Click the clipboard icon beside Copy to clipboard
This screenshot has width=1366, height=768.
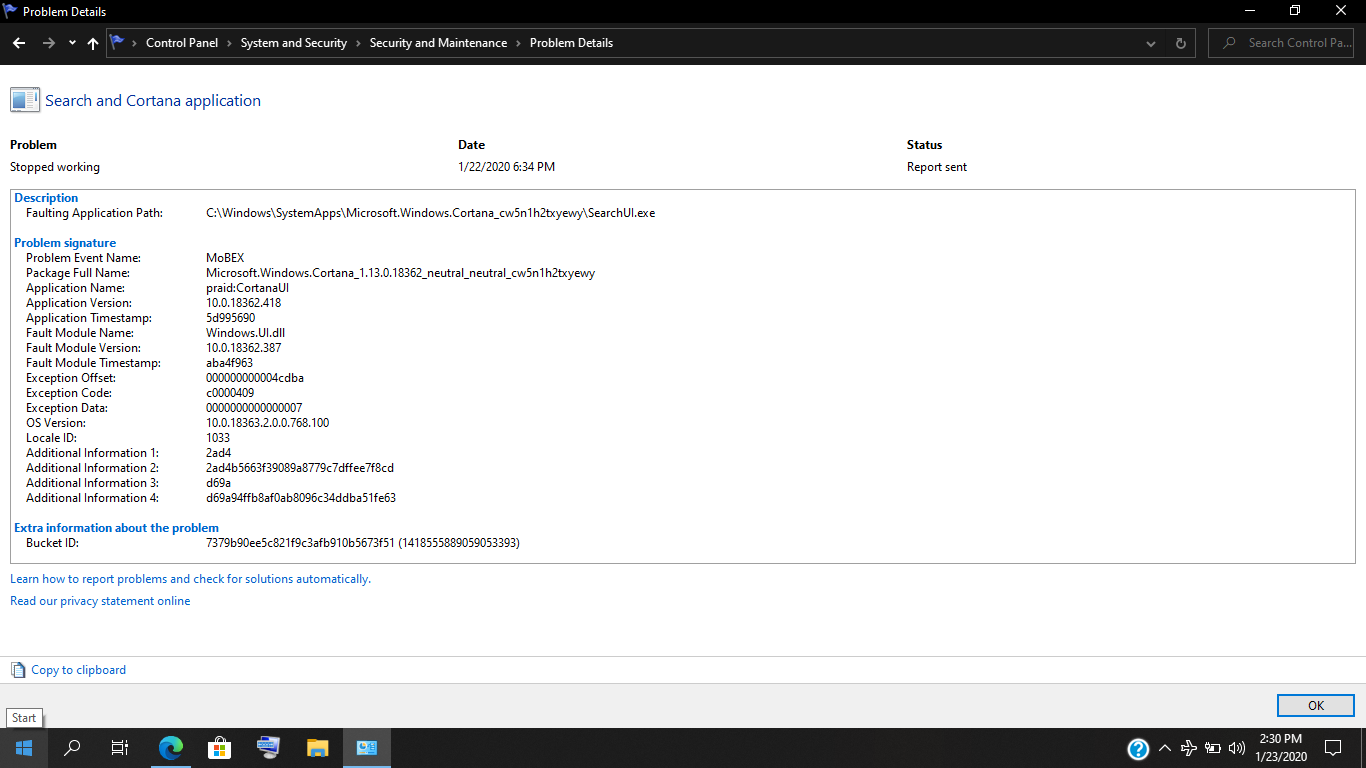coord(18,670)
